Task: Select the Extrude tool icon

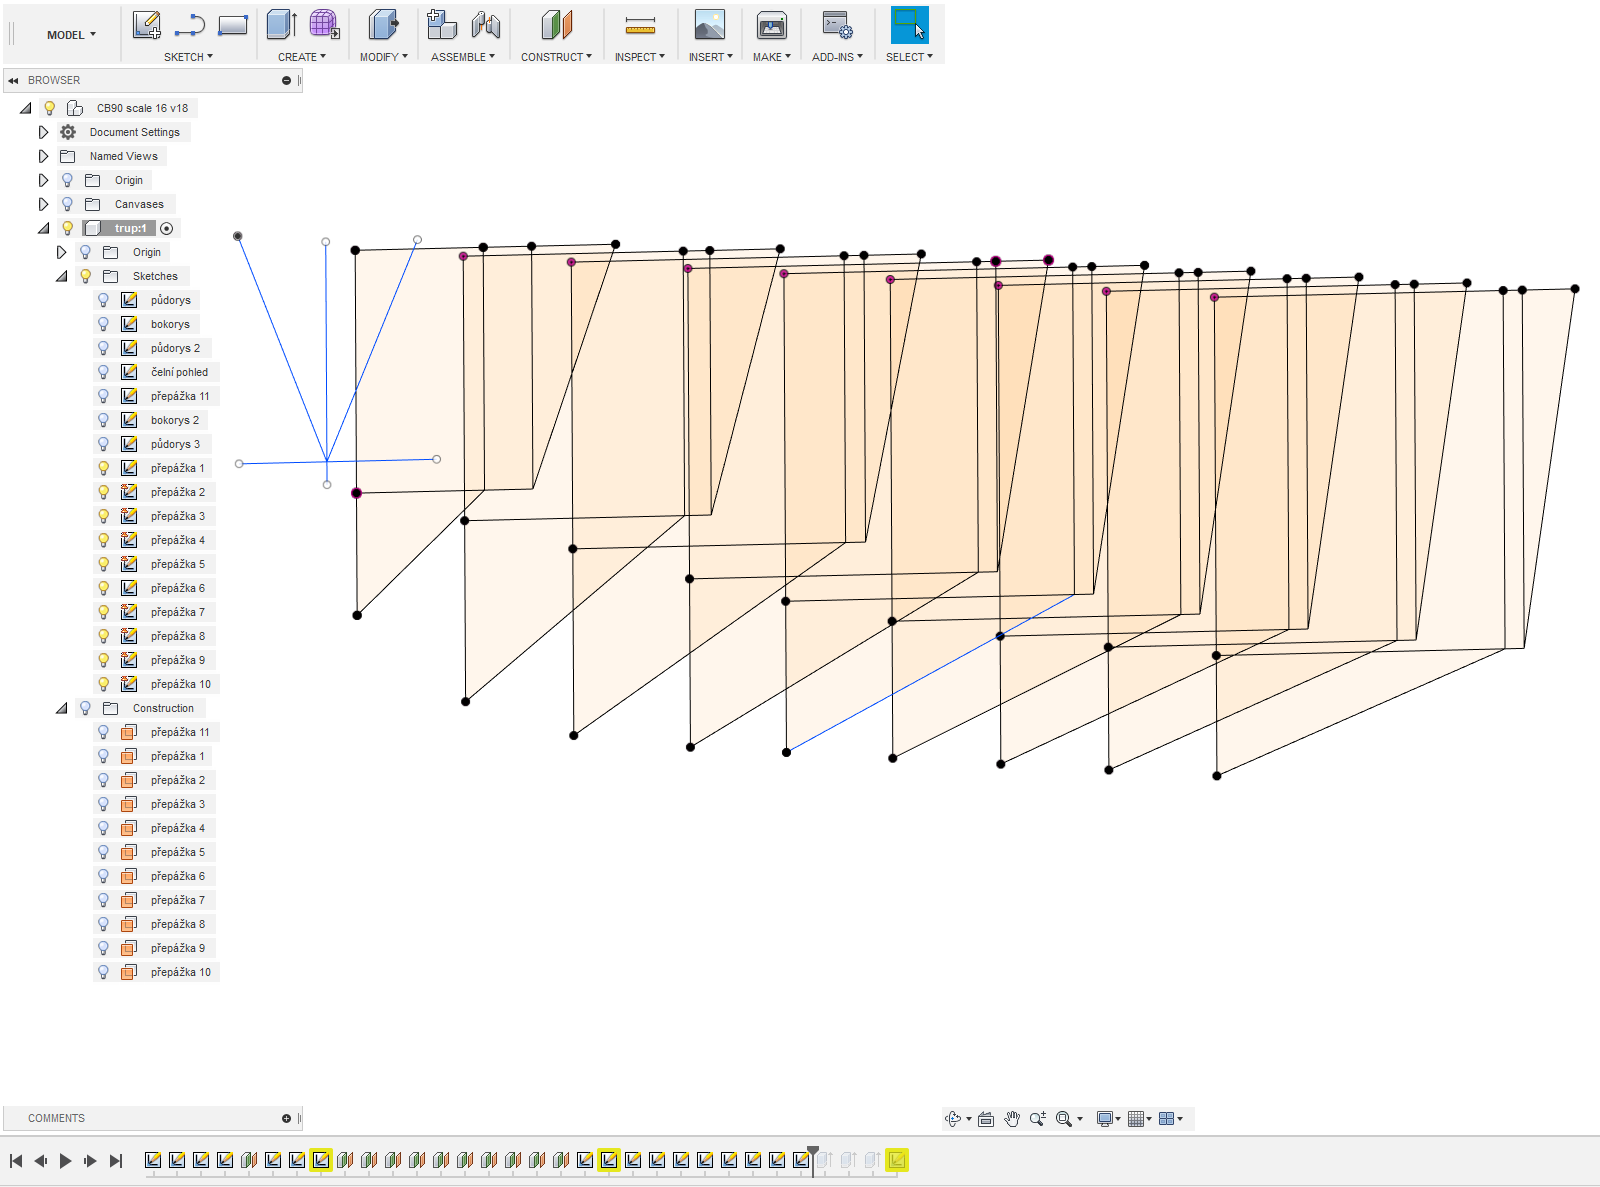Action: point(281,26)
